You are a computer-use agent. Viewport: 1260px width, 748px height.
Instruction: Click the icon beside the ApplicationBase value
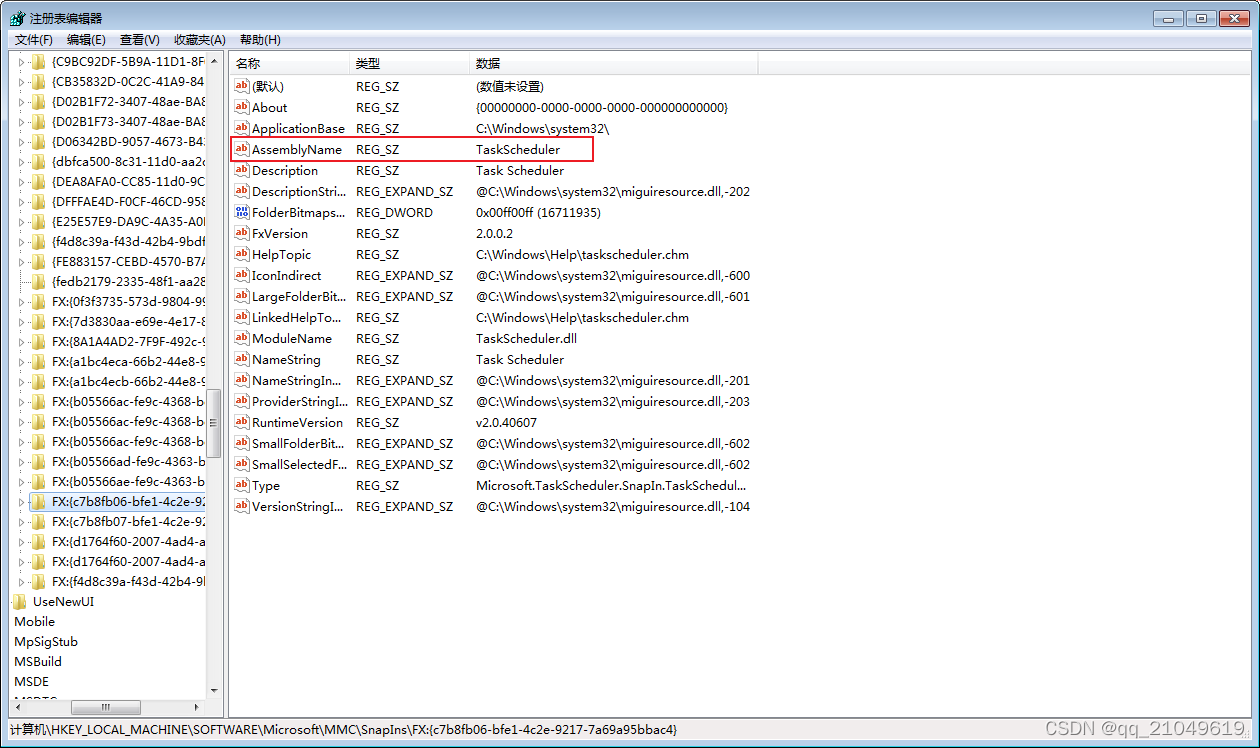pyautogui.click(x=241, y=128)
